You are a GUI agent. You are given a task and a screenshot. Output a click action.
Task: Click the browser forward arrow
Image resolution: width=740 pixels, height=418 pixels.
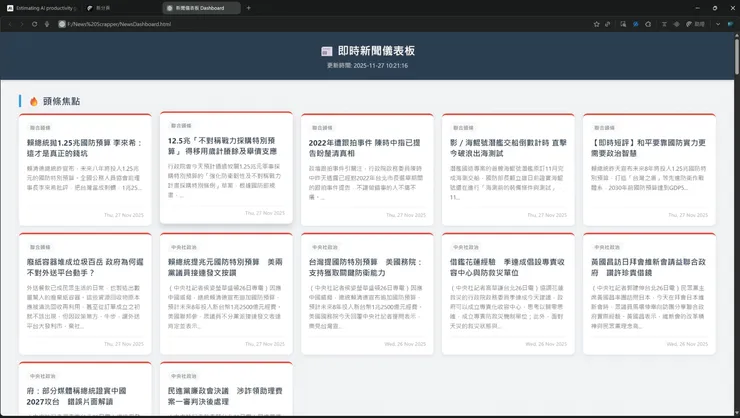(22, 24)
